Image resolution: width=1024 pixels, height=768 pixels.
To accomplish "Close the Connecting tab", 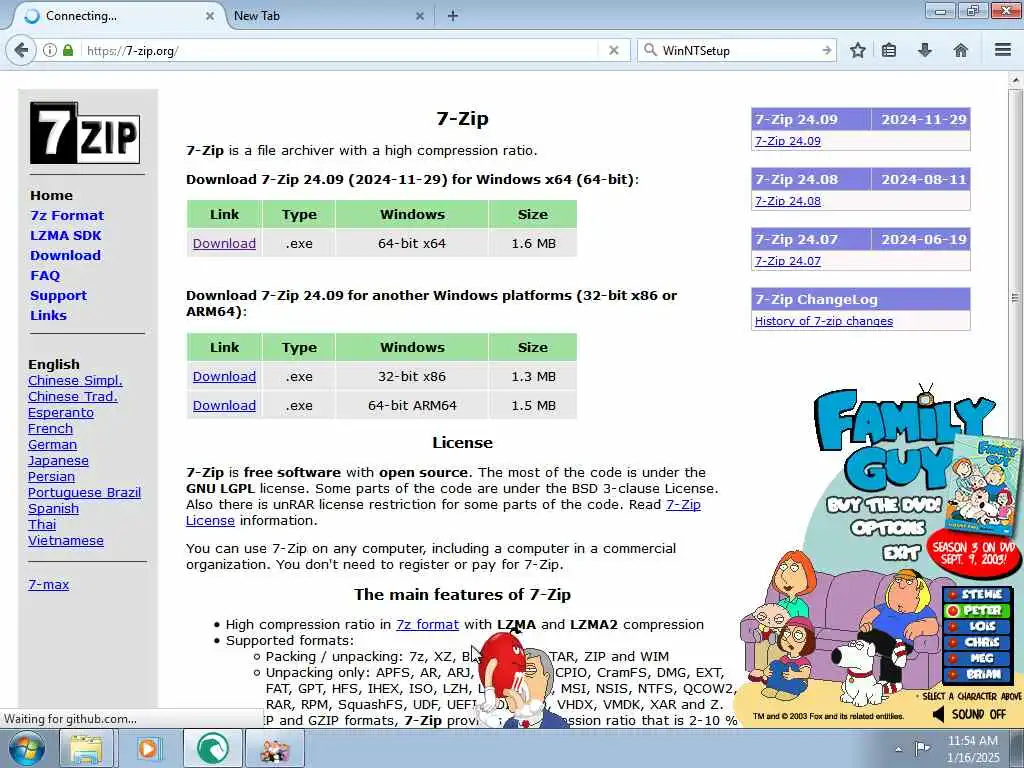I will coord(210,16).
